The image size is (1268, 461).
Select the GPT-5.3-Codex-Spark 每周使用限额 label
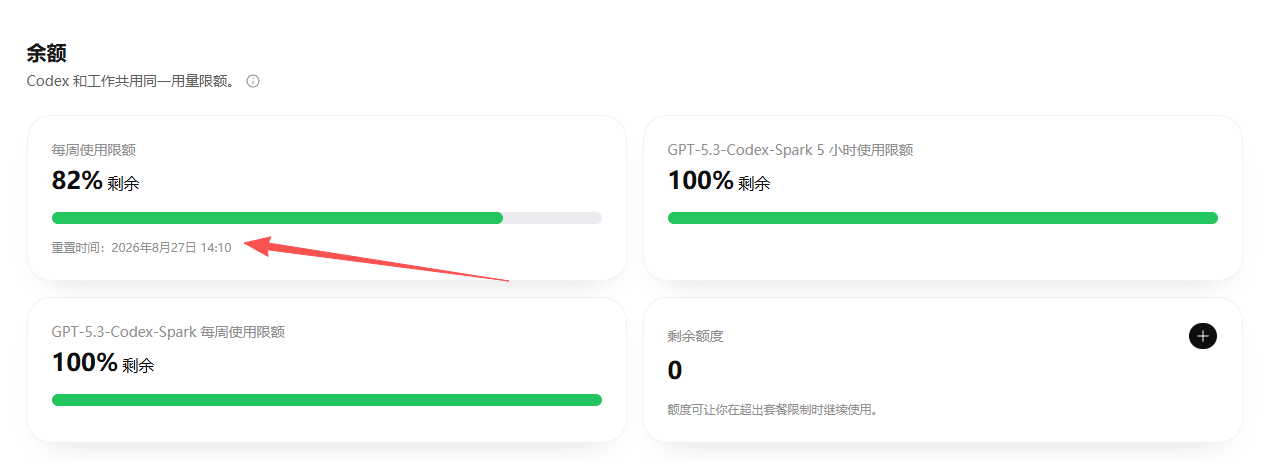click(x=168, y=332)
